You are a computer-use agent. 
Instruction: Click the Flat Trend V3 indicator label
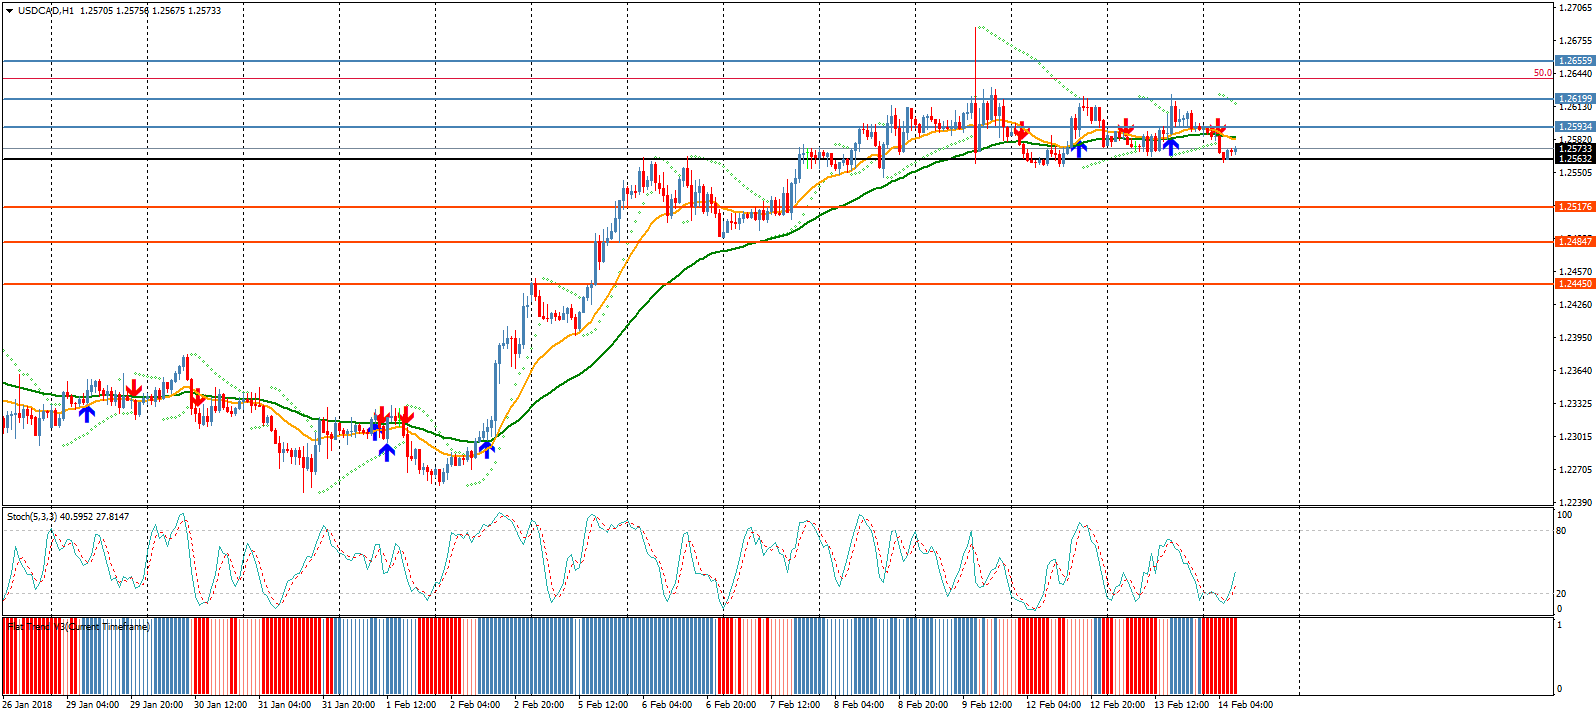78,626
